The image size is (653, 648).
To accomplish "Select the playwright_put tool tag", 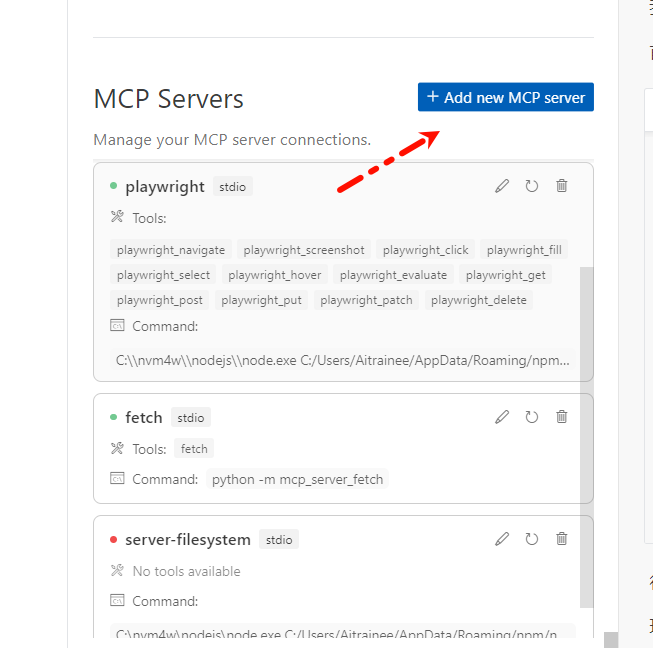I will (x=261, y=300).
